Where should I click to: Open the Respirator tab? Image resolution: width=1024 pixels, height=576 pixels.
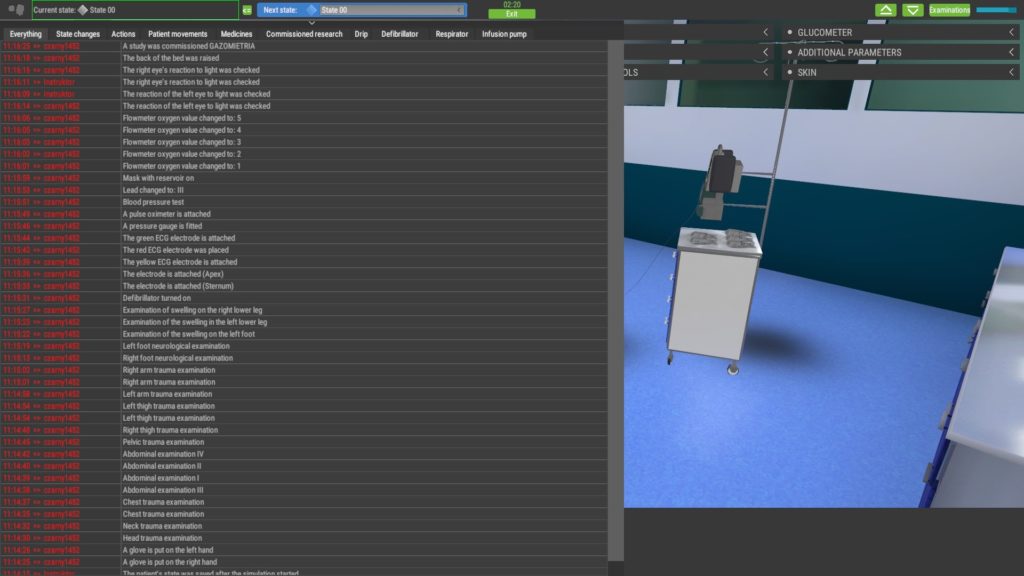click(452, 33)
